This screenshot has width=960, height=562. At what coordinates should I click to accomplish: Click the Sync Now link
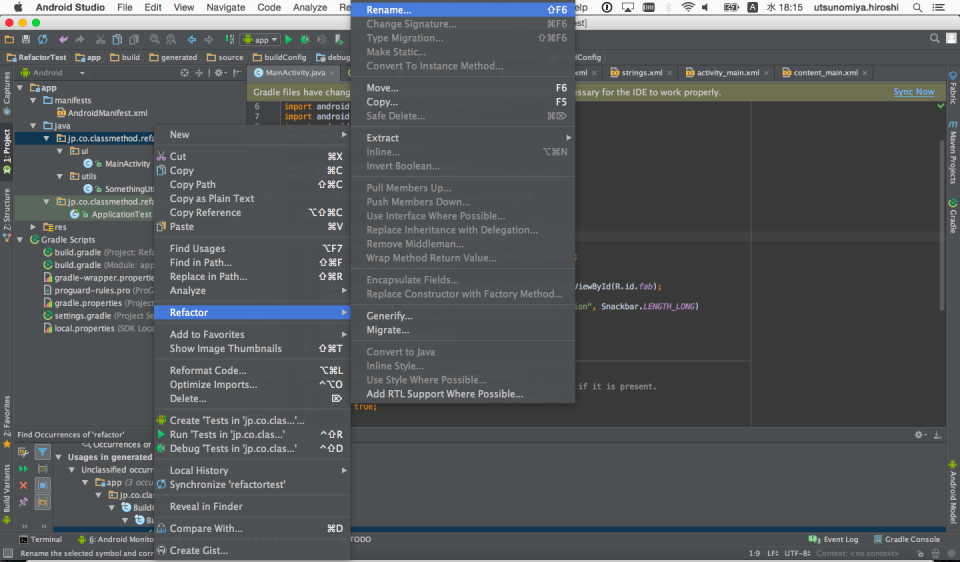click(x=913, y=92)
